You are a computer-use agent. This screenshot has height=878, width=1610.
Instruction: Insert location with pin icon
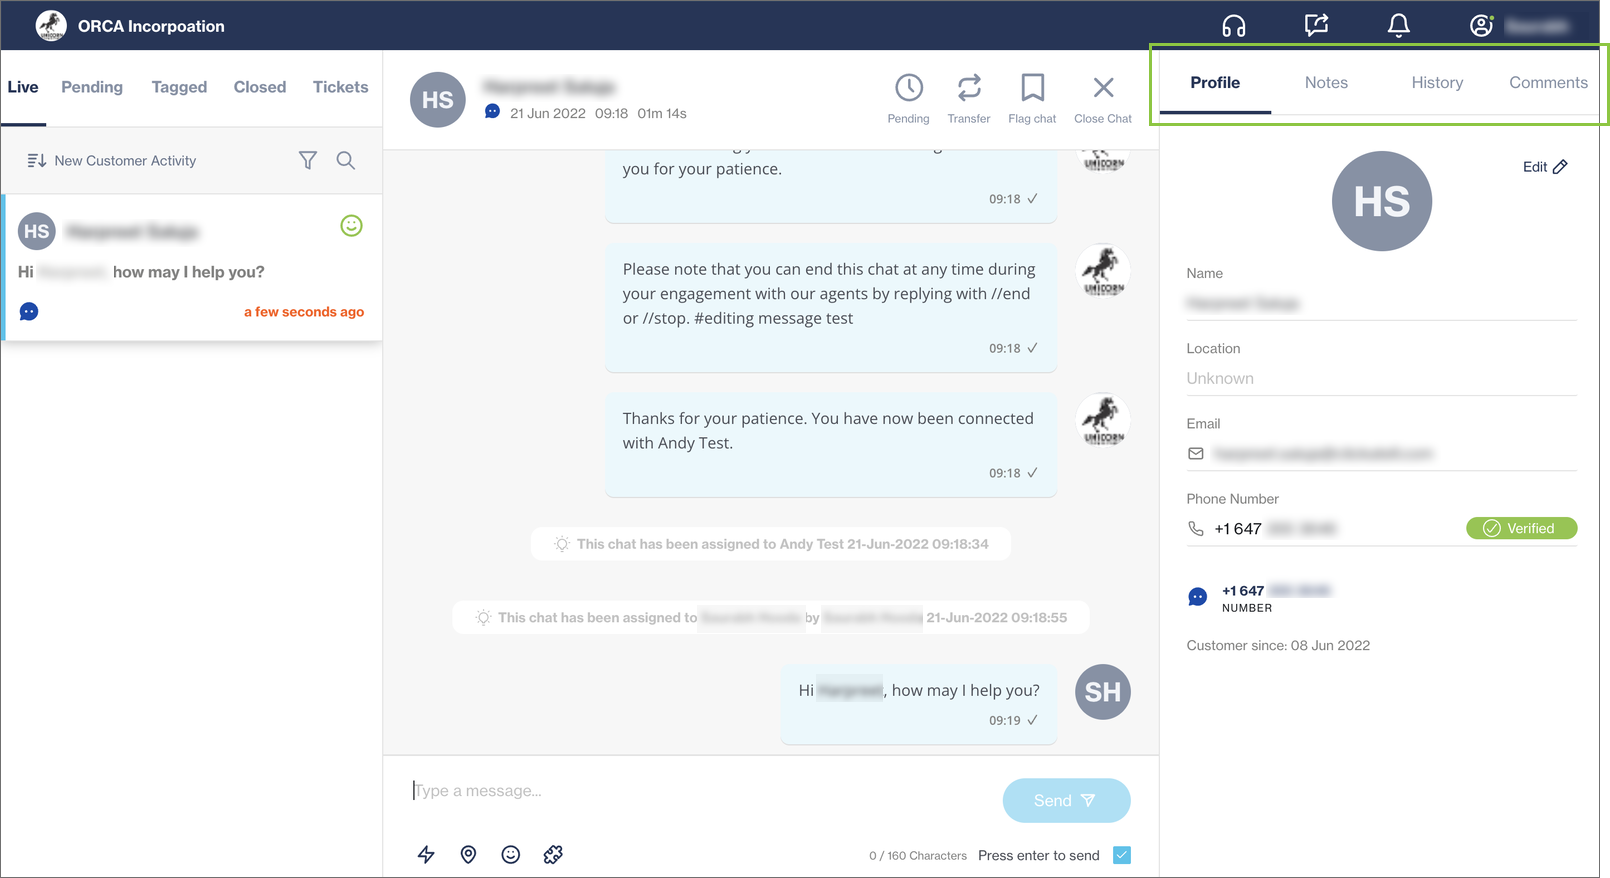click(468, 854)
